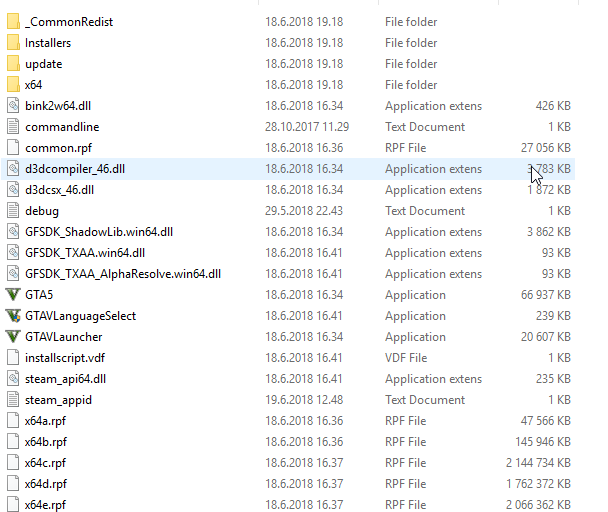Select the x64b.rpf file icon
This screenshot has height=512, width=608.
(13, 441)
